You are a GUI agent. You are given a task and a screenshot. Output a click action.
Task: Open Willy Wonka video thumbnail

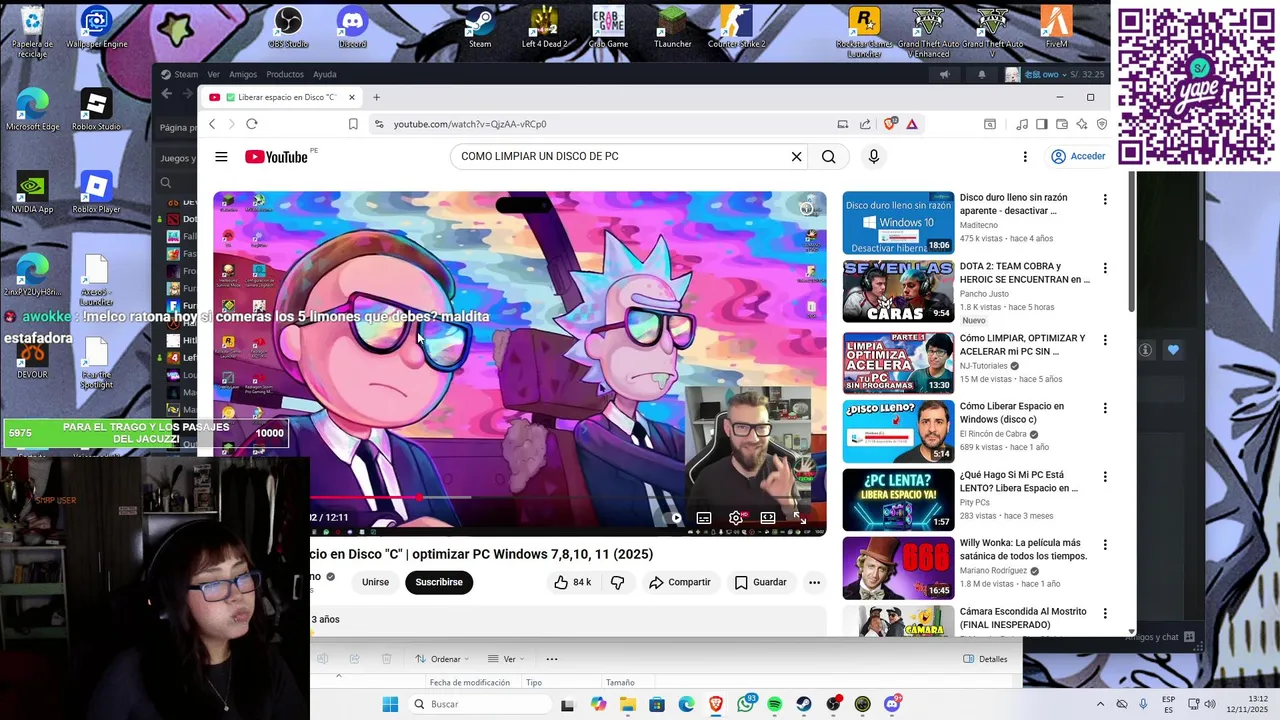coord(898,567)
